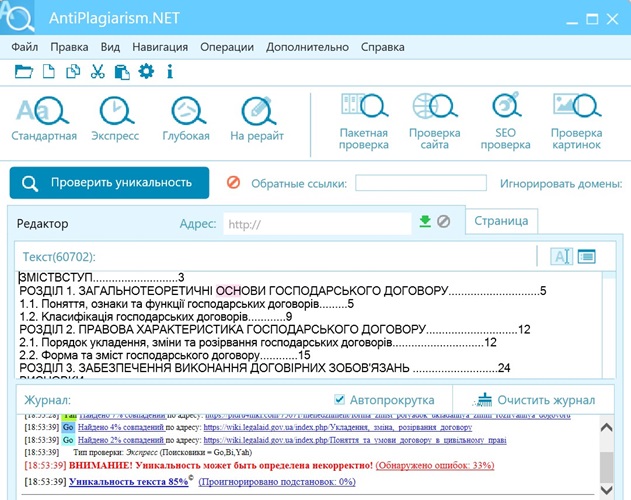The image size is (631, 500).
Task: Click the ВНИМАНИЕ! Уникальность warning text
Action: click(x=221, y=465)
